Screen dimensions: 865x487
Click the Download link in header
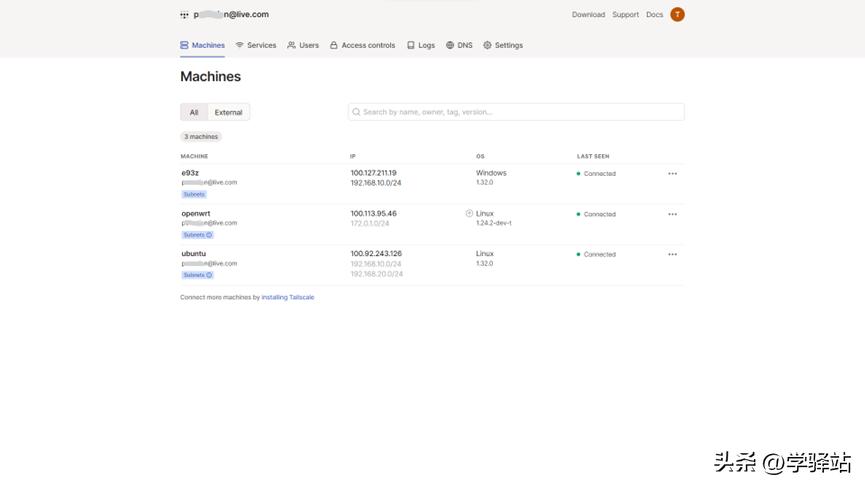(588, 15)
